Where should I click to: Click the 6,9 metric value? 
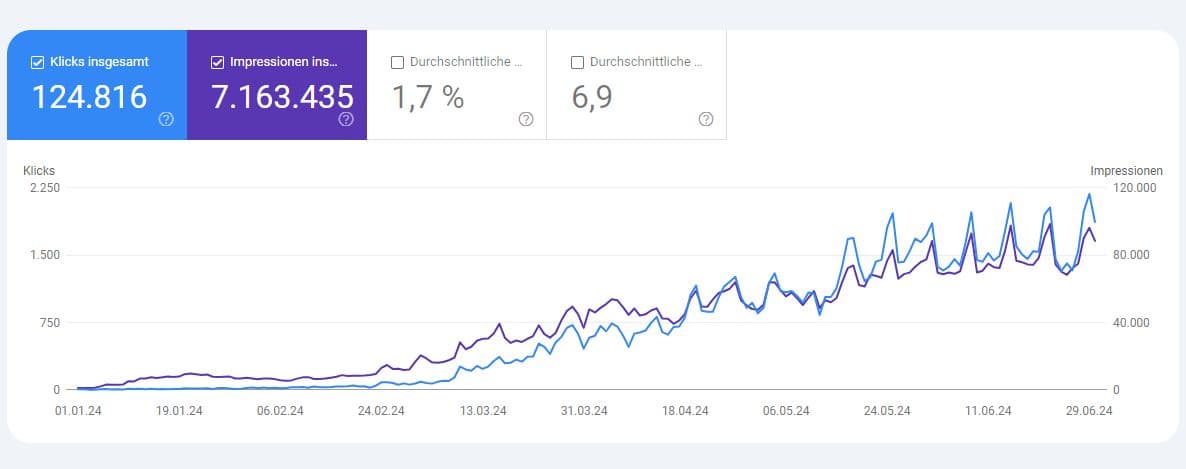[x=591, y=97]
